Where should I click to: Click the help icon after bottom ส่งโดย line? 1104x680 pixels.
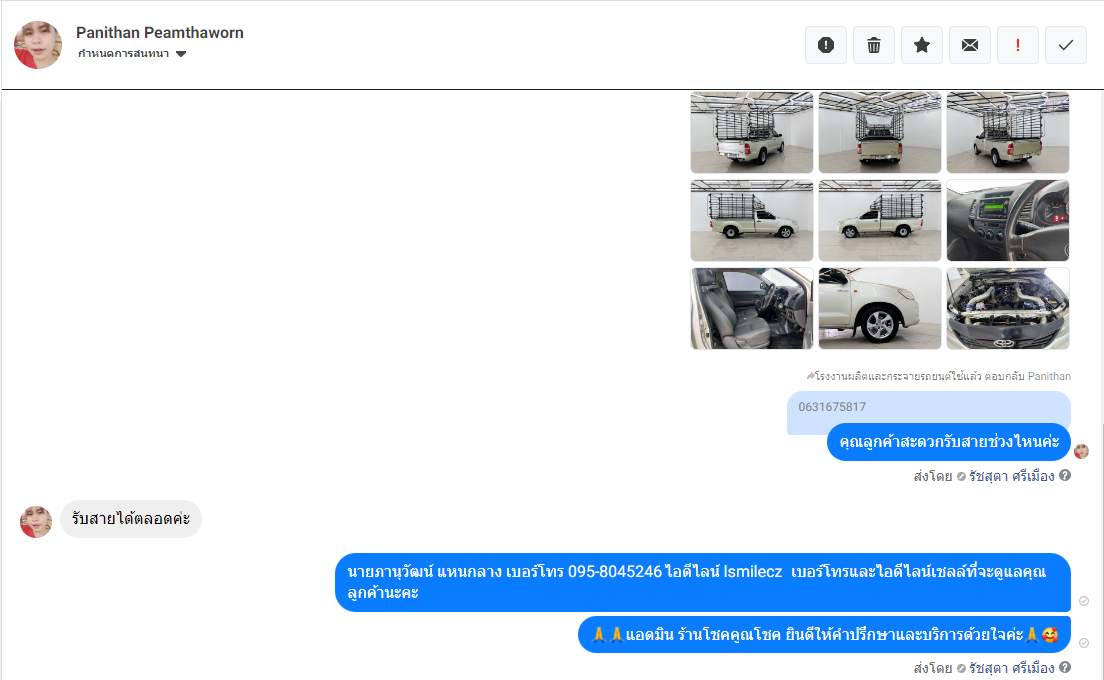point(1065,667)
